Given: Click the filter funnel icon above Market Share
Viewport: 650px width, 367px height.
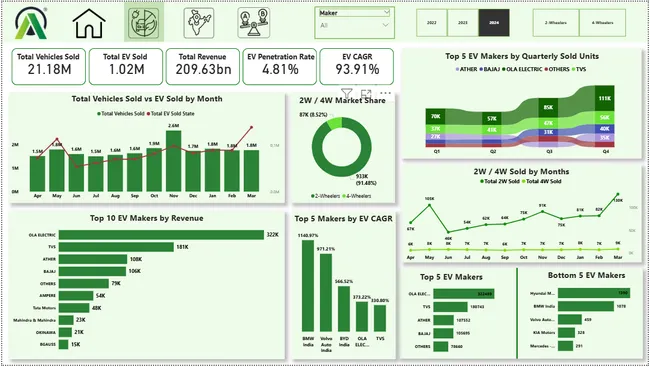Looking at the screenshot, I should click(347, 93).
